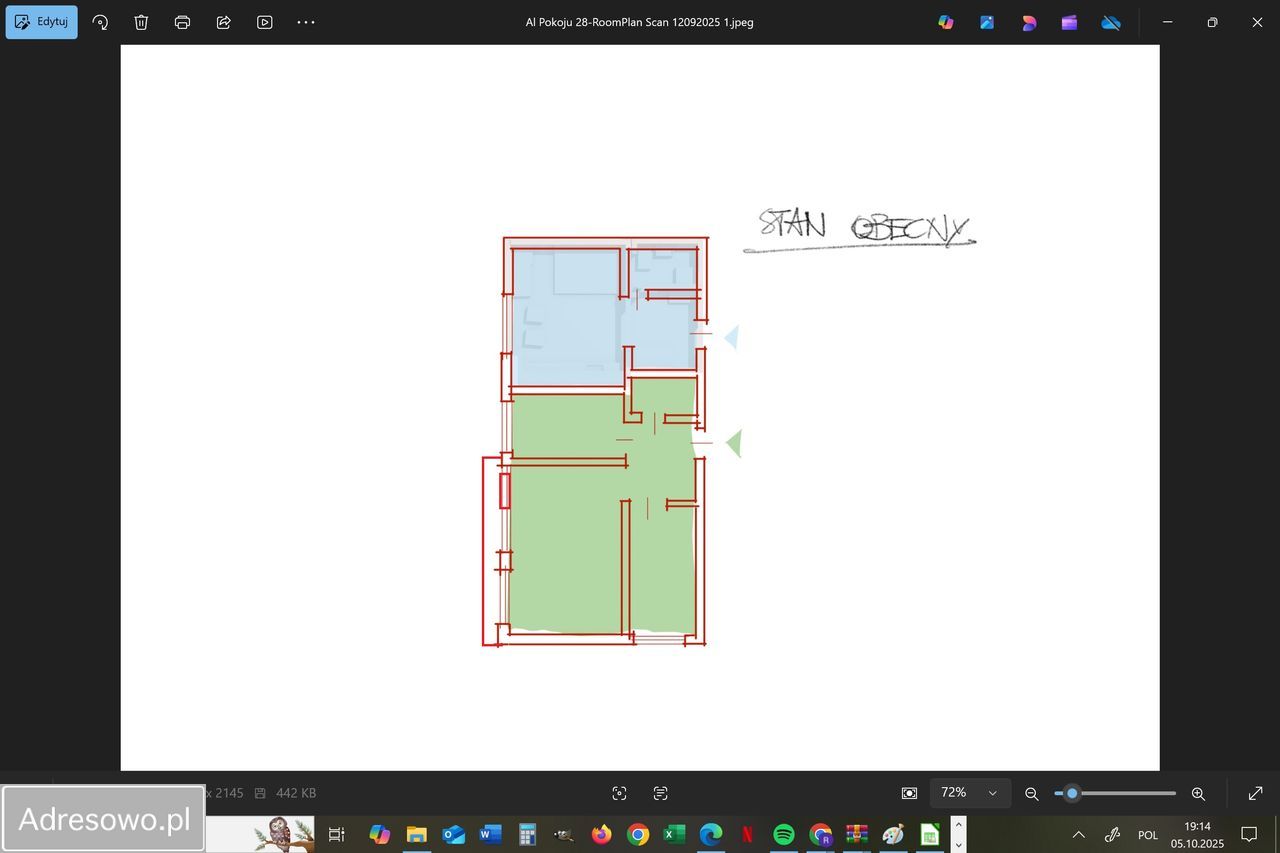
Task: Toggle full screen view with arrows icon
Action: coord(1255,793)
